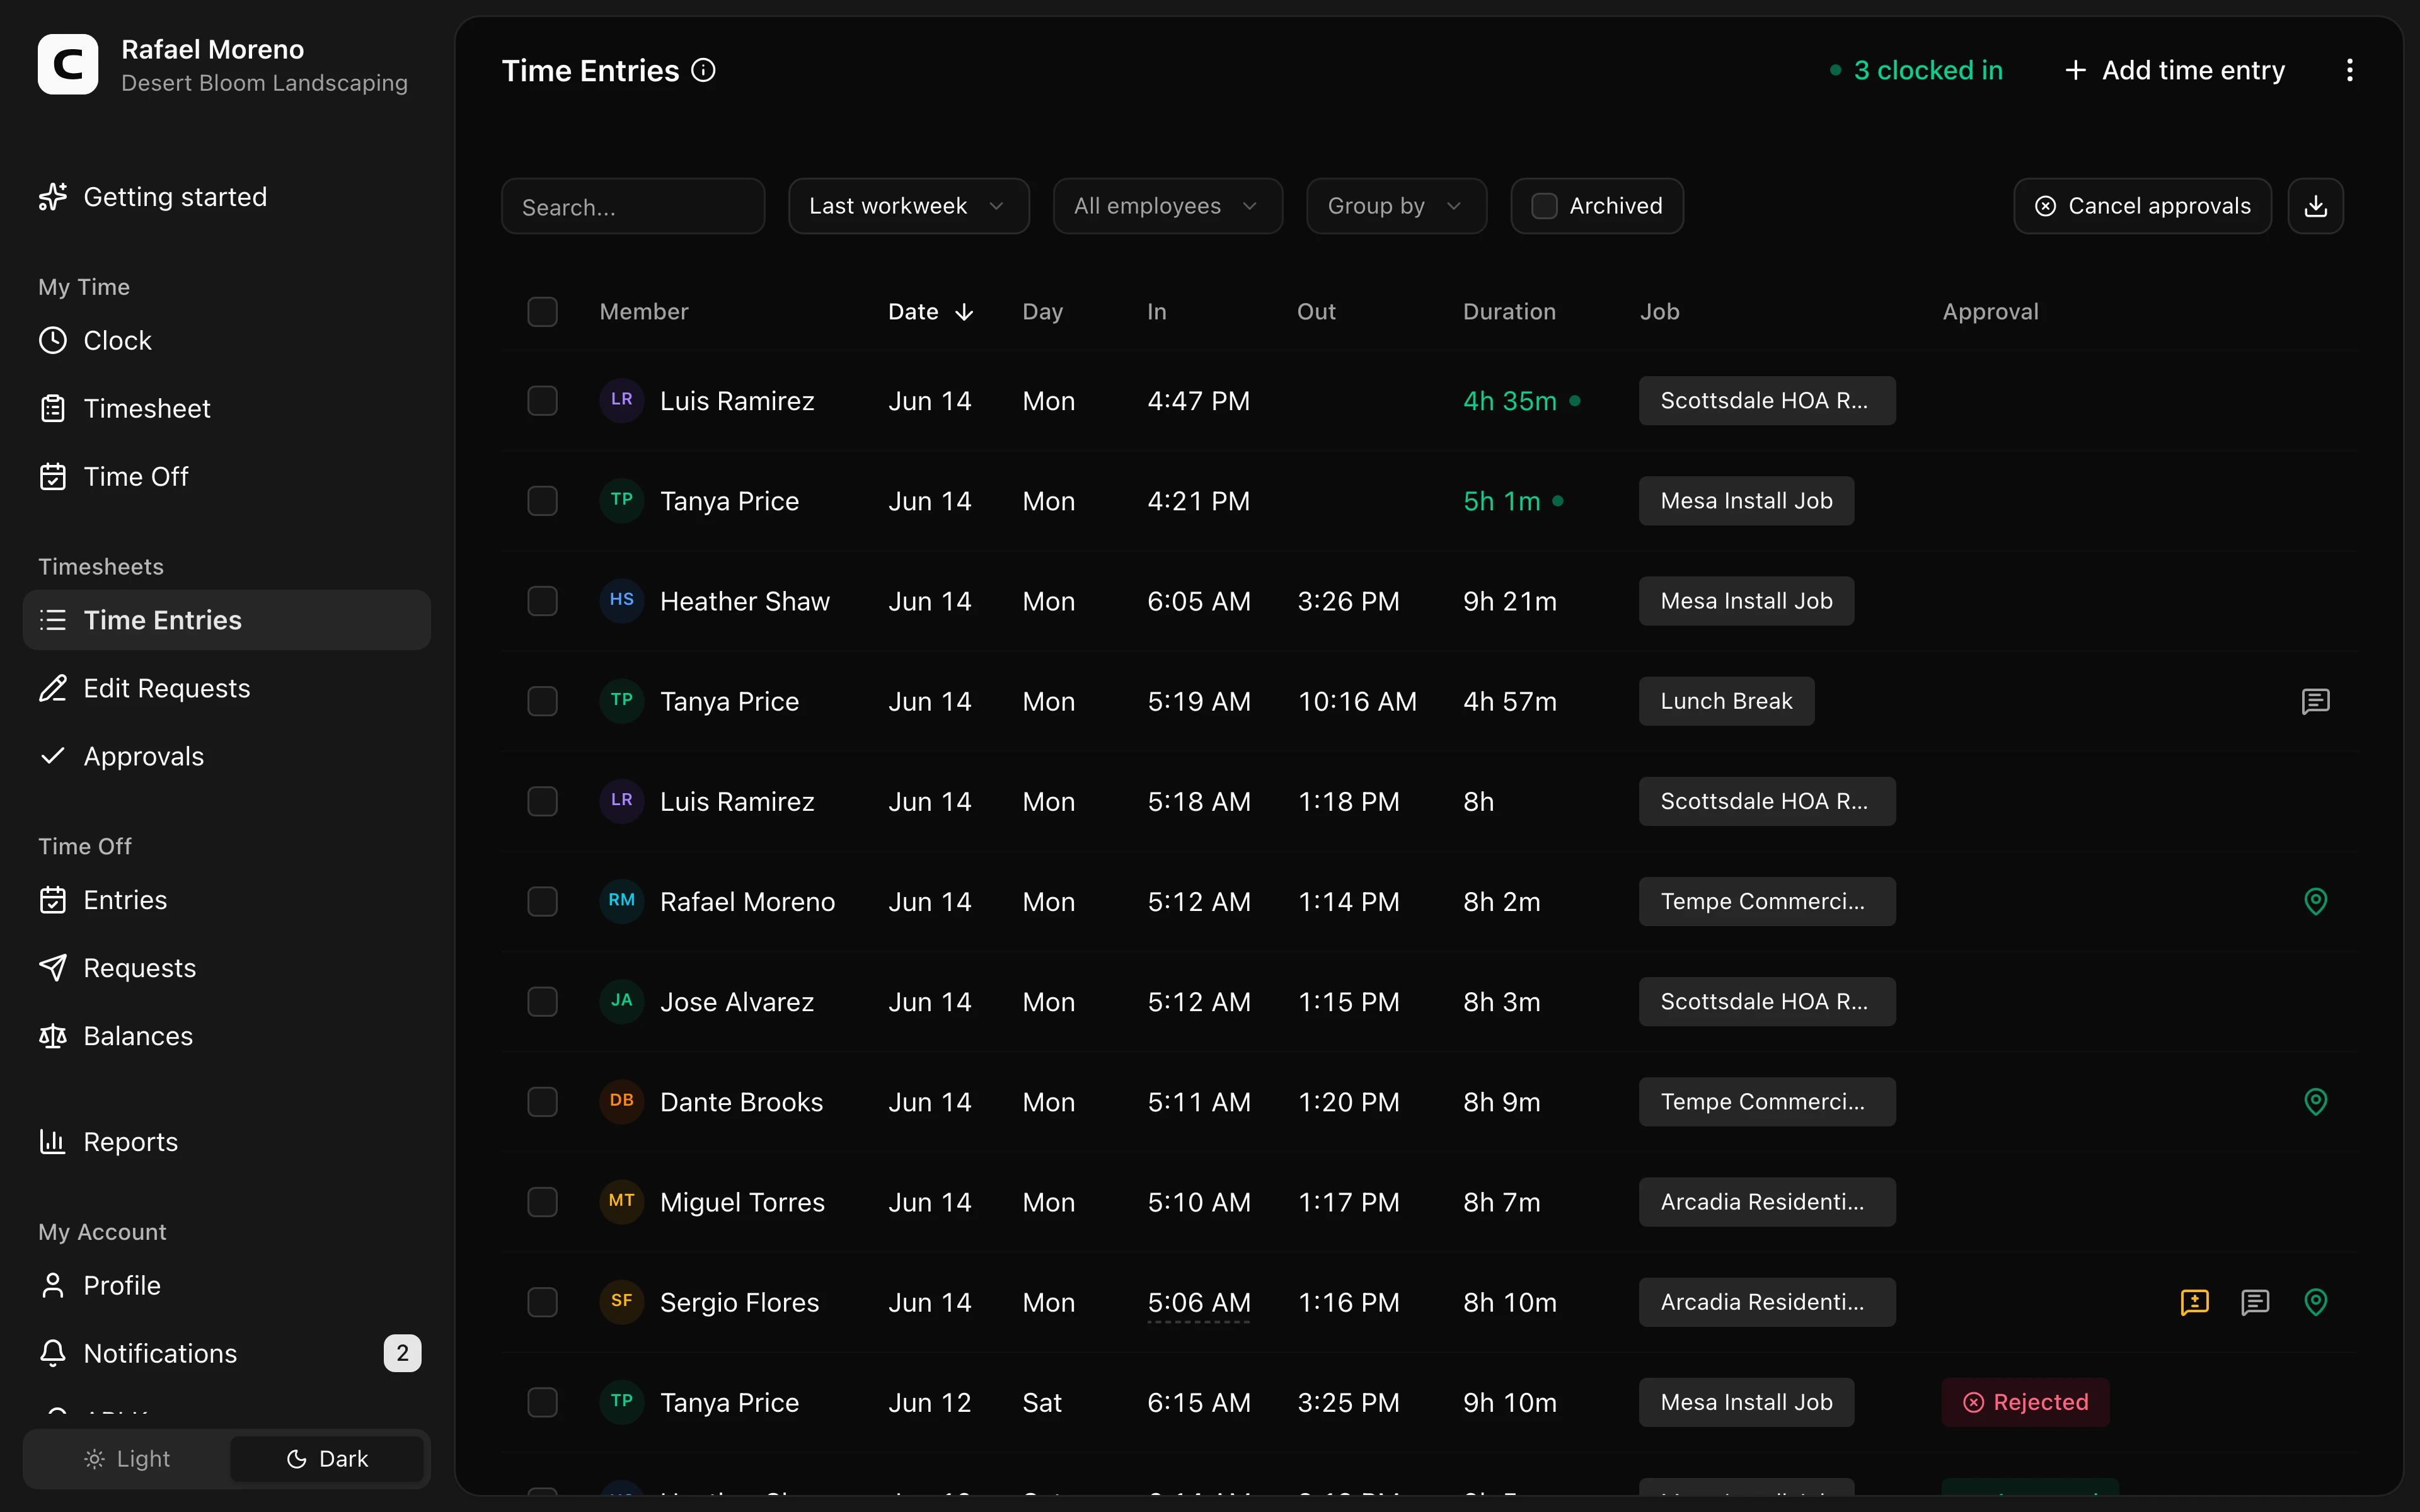Enable the Archived checkbox filter
Viewport: 2420px width, 1512px height.
click(x=1544, y=206)
